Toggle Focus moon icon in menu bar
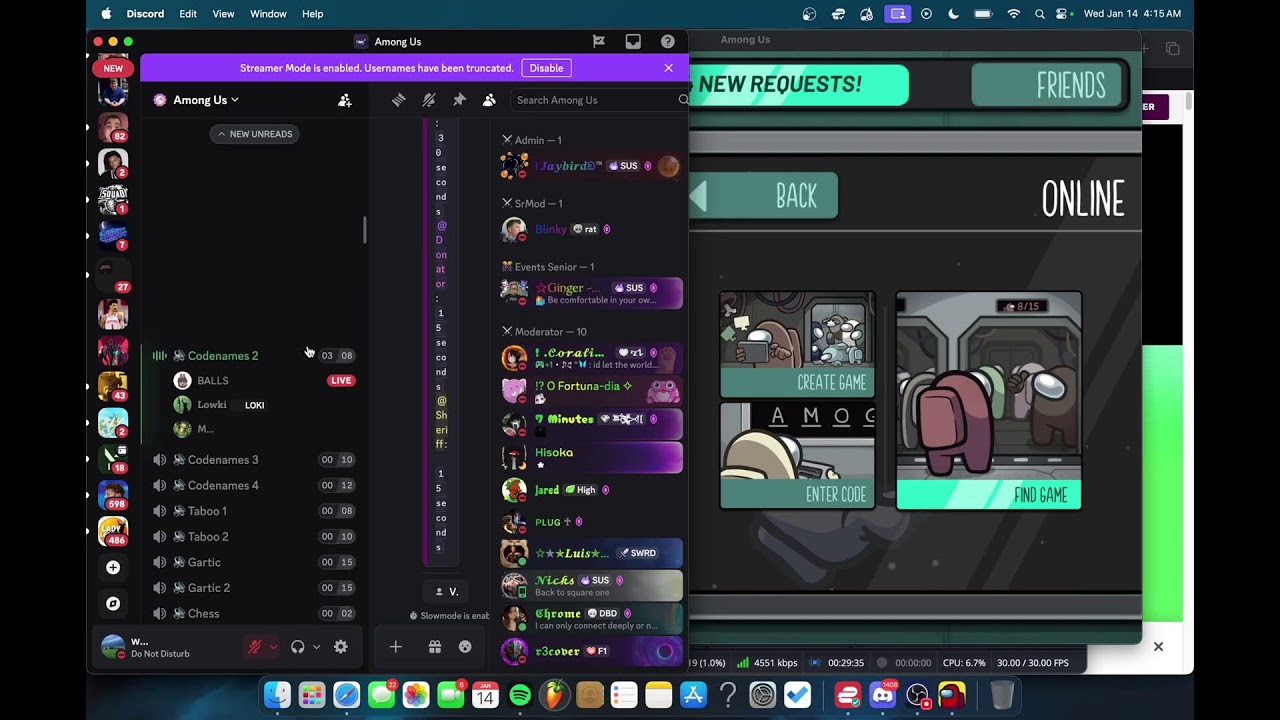1280x720 pixels. [953, 14]
